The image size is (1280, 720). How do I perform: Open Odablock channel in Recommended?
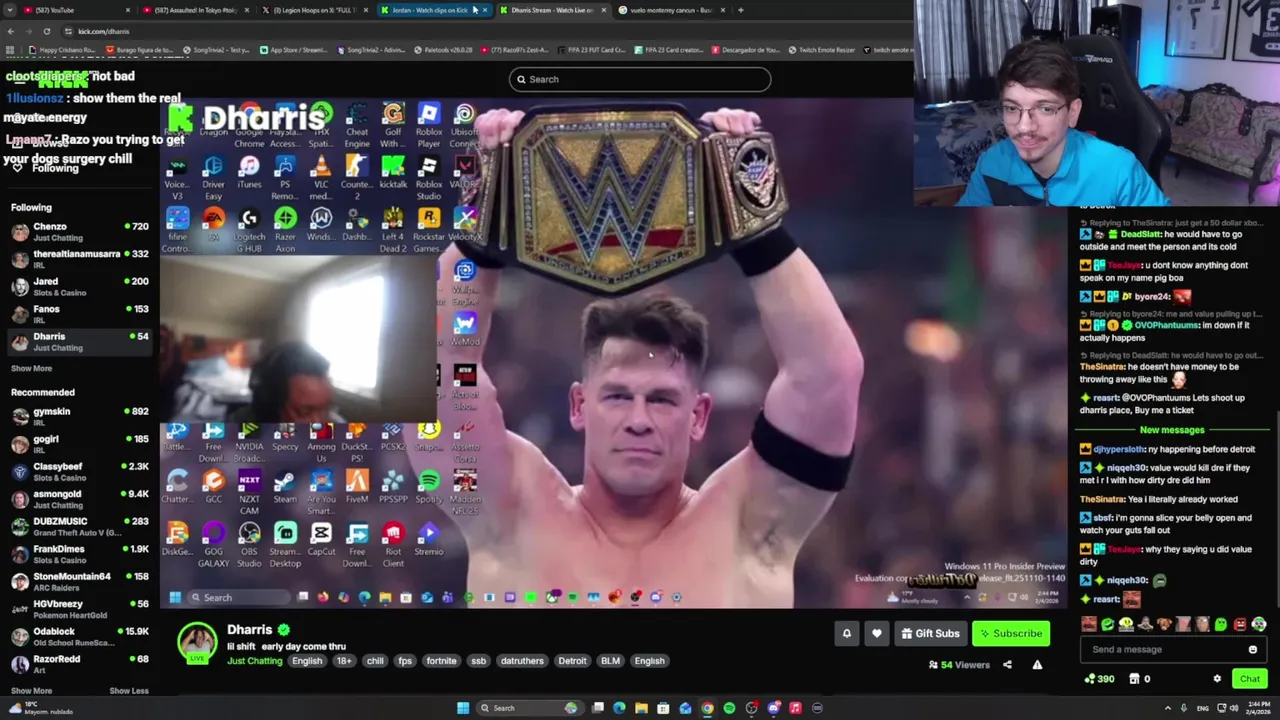(79, 636)
